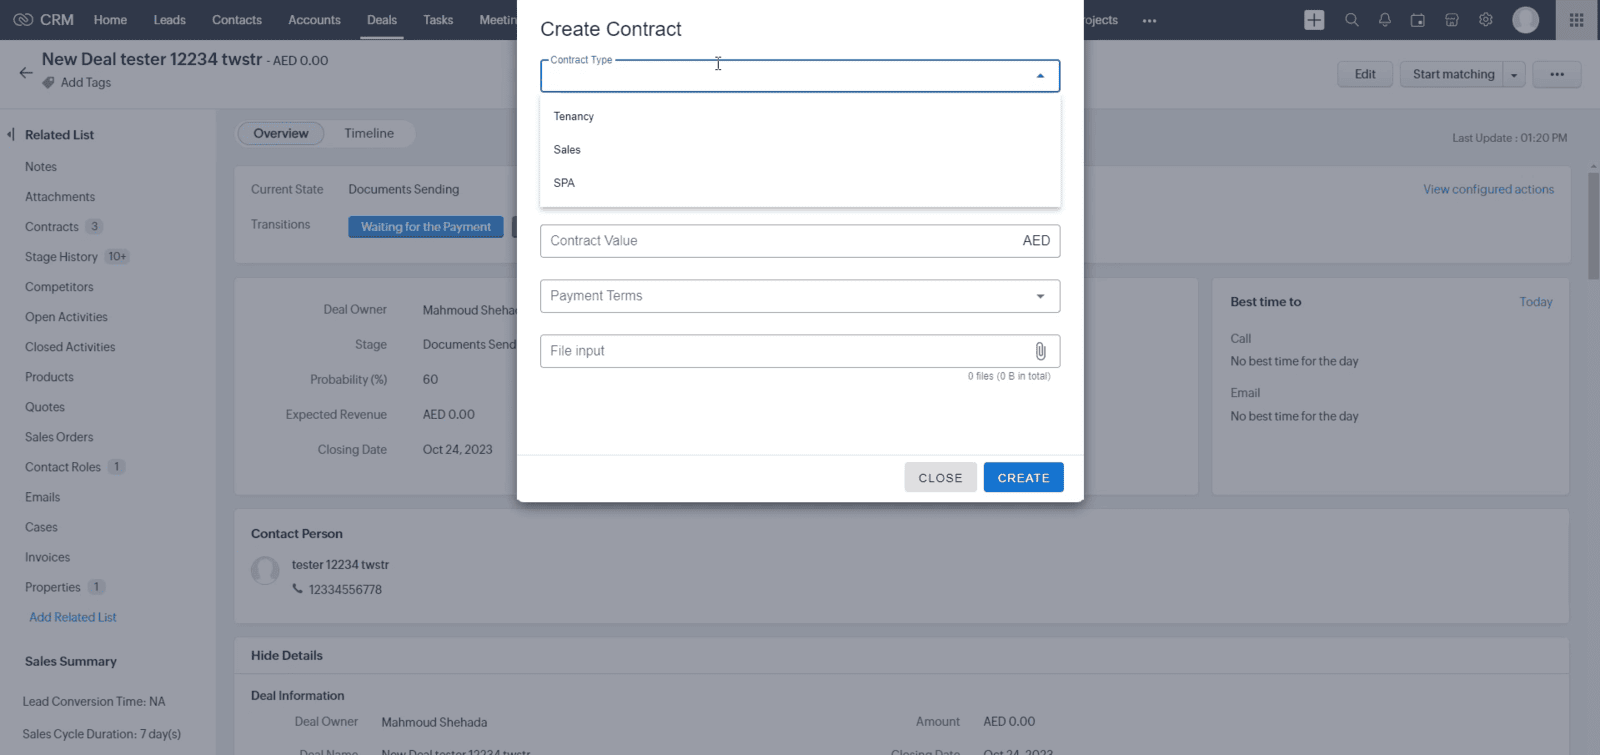This screenshot has height=755, width=1600.
Task: Open the notifications bell icon
Action: (1385, 20)
